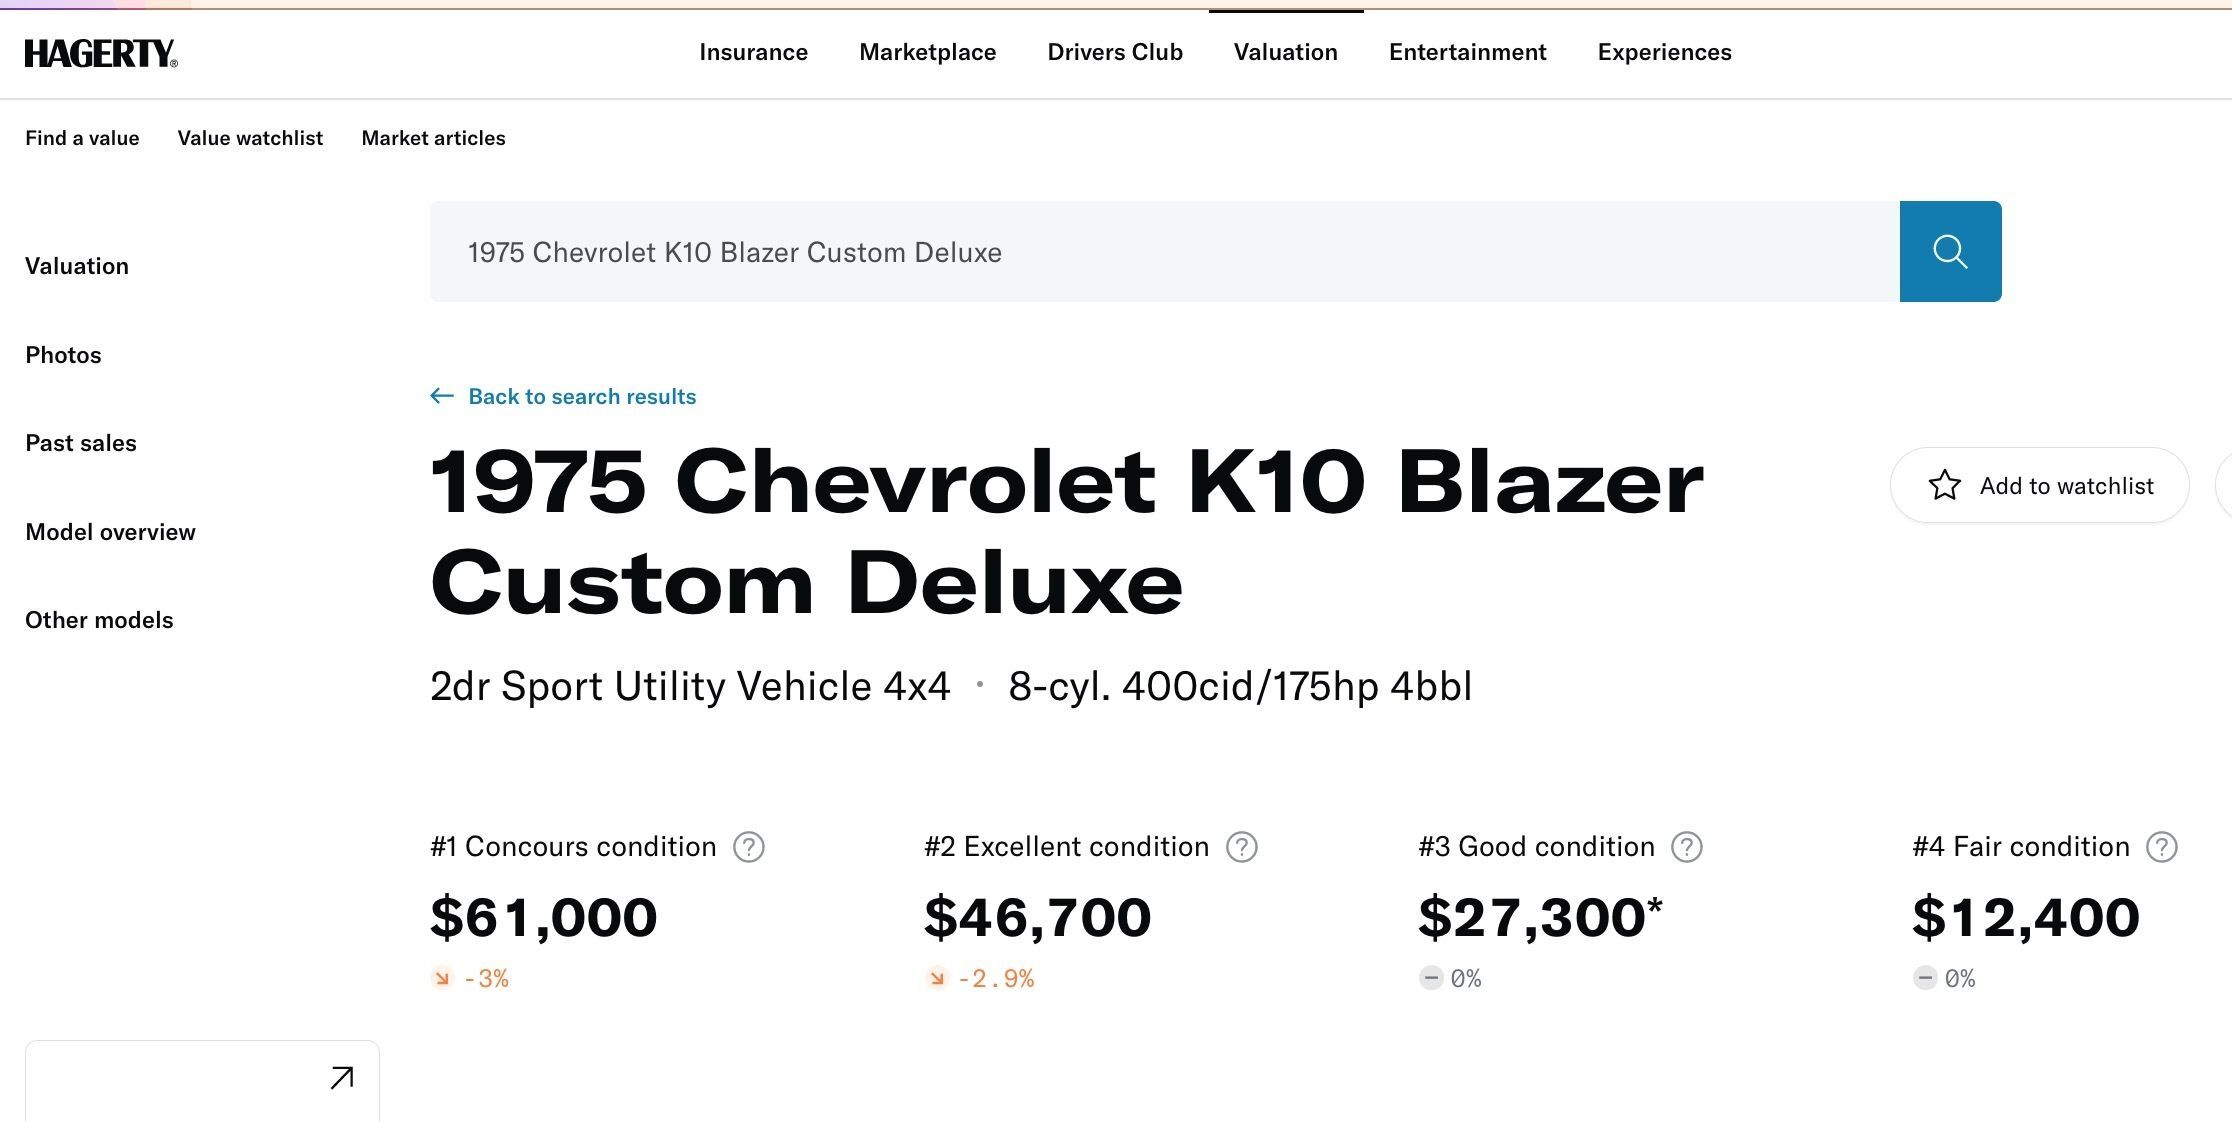Open the Fair condition help icon
This screenshot has width=2232, height=1122.
click(x=2161, y=847)
